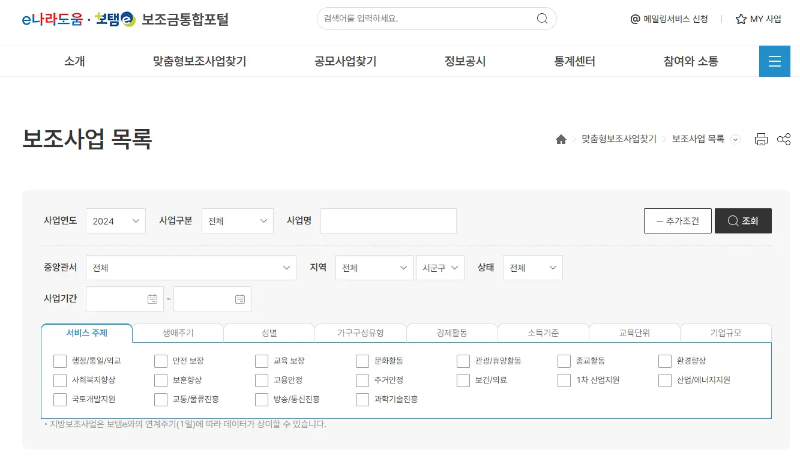Check the 교통/물류진흥 checkbox
This screenshot has width=800, height=469.
click(x=161, y=399)
